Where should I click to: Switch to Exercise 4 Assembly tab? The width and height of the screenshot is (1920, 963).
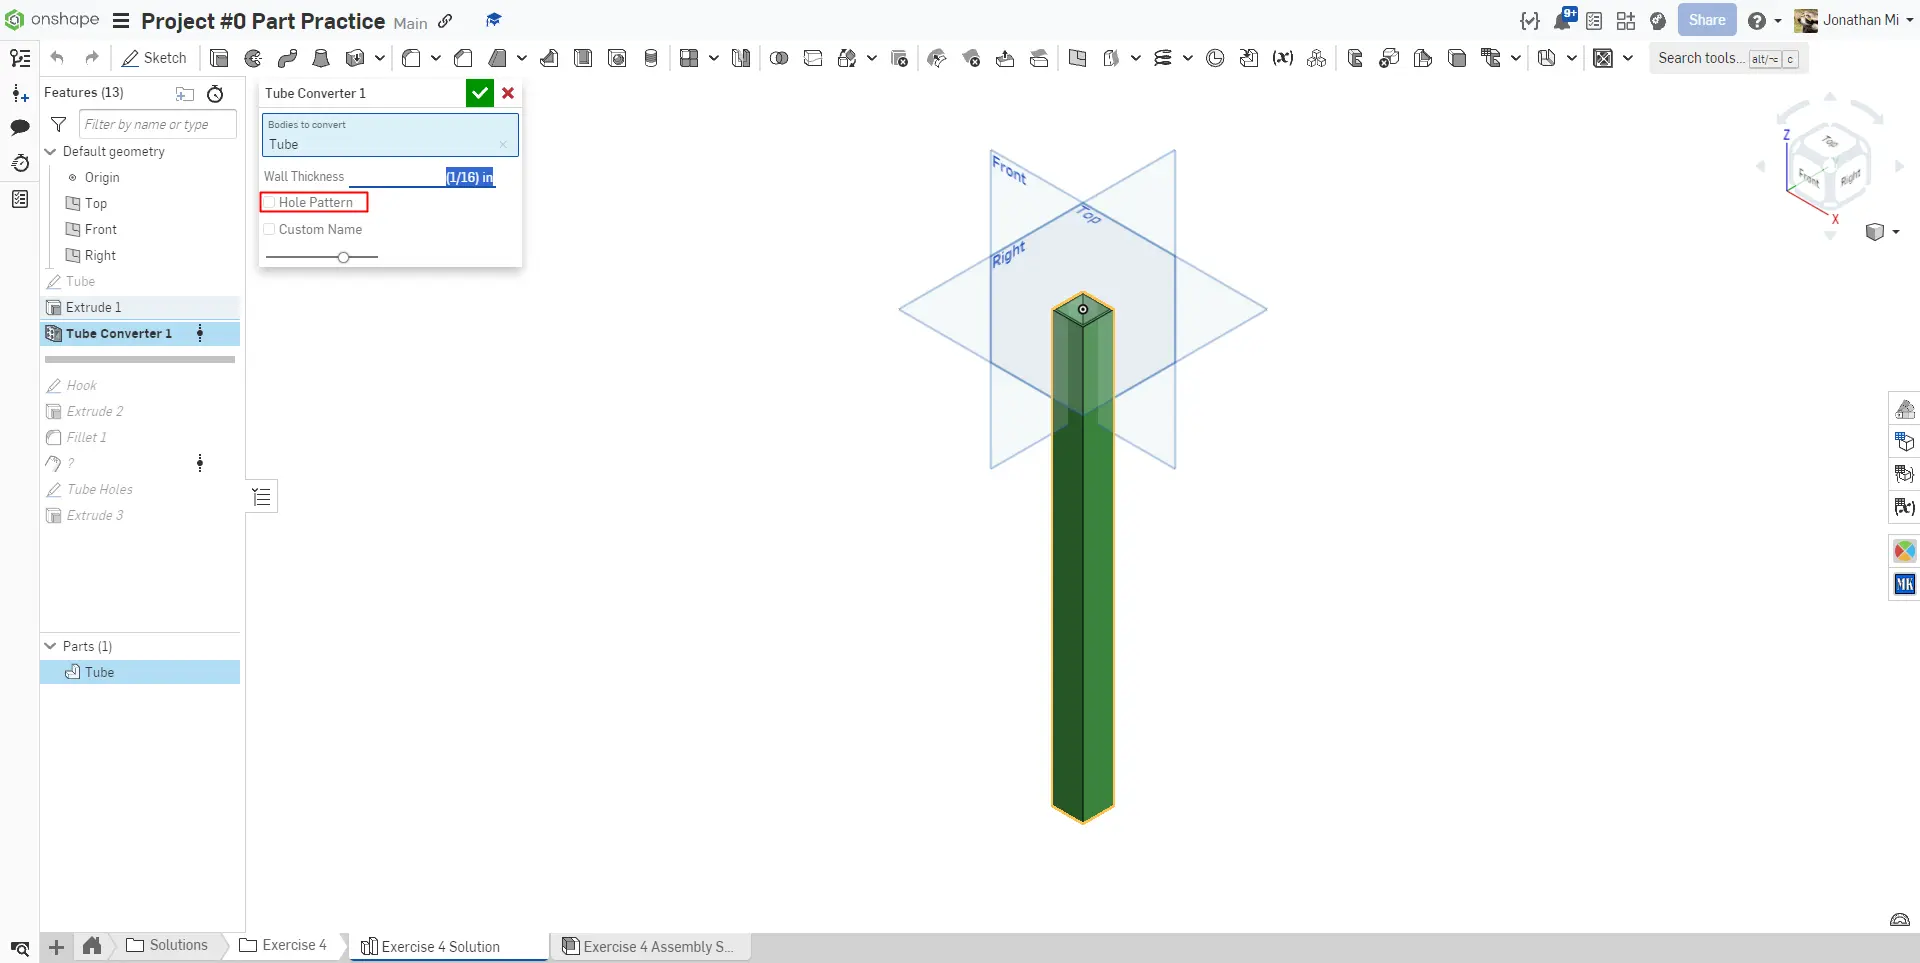(648, 946)
